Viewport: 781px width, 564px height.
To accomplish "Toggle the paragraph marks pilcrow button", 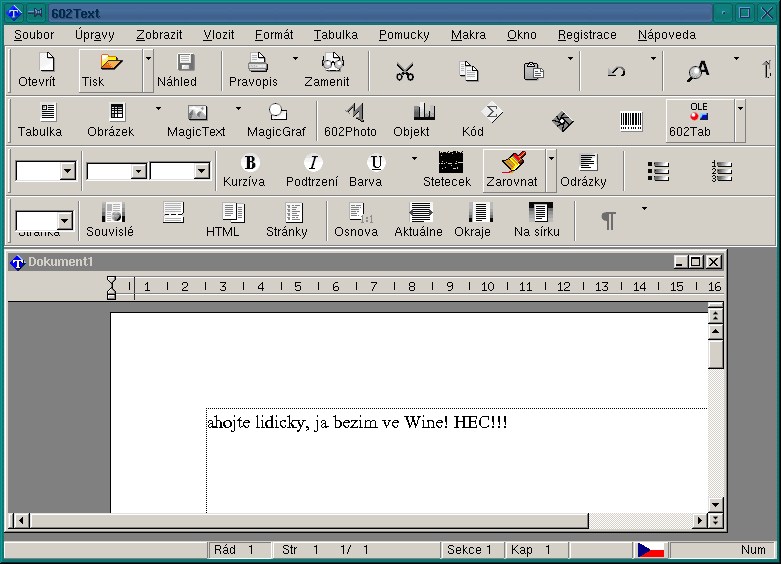I will tap(608, 221).
